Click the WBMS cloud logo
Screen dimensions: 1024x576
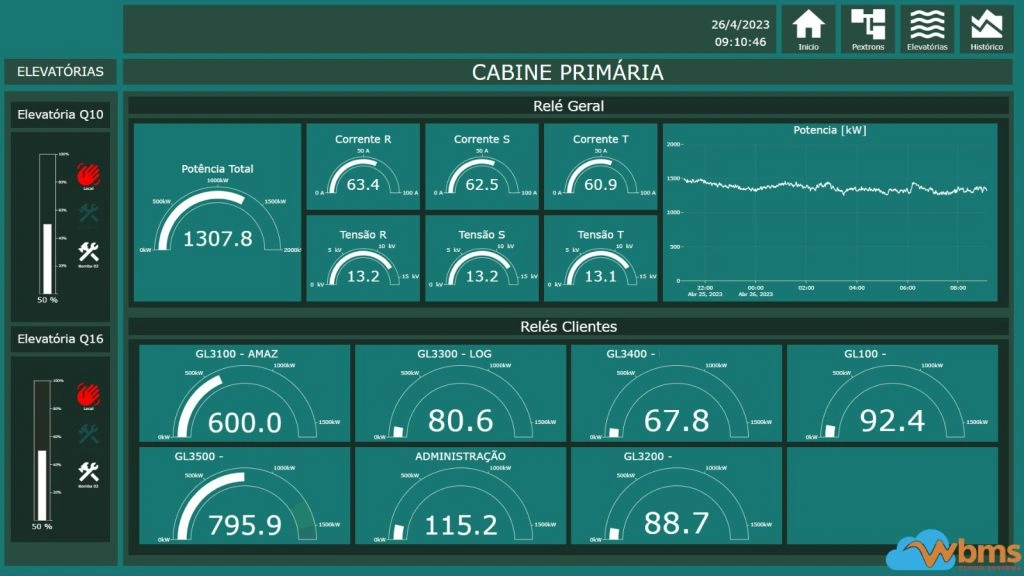(954, 552)
